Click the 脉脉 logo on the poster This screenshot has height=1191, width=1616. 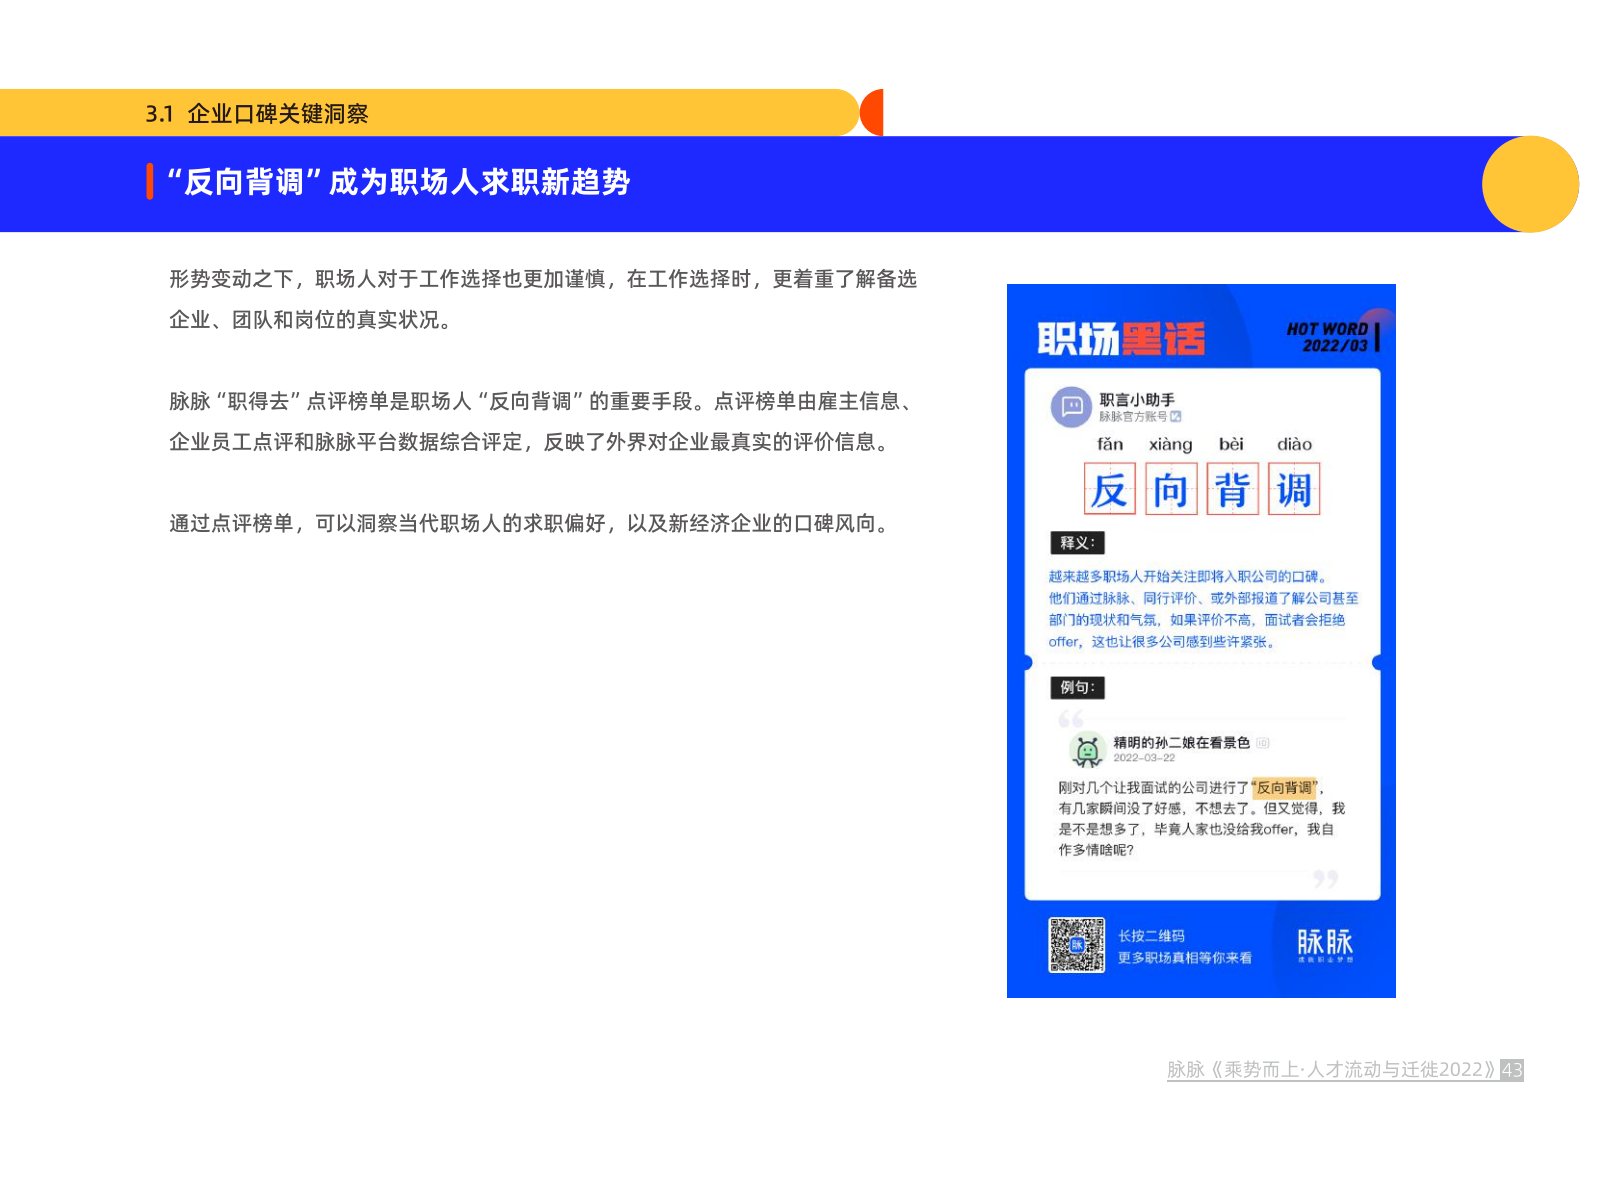(x=1325, y=945)
